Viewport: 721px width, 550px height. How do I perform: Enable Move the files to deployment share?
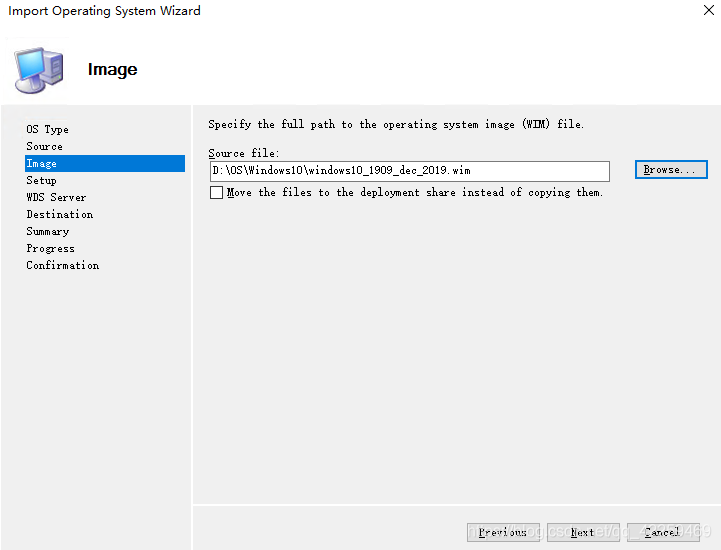point(217,193)
